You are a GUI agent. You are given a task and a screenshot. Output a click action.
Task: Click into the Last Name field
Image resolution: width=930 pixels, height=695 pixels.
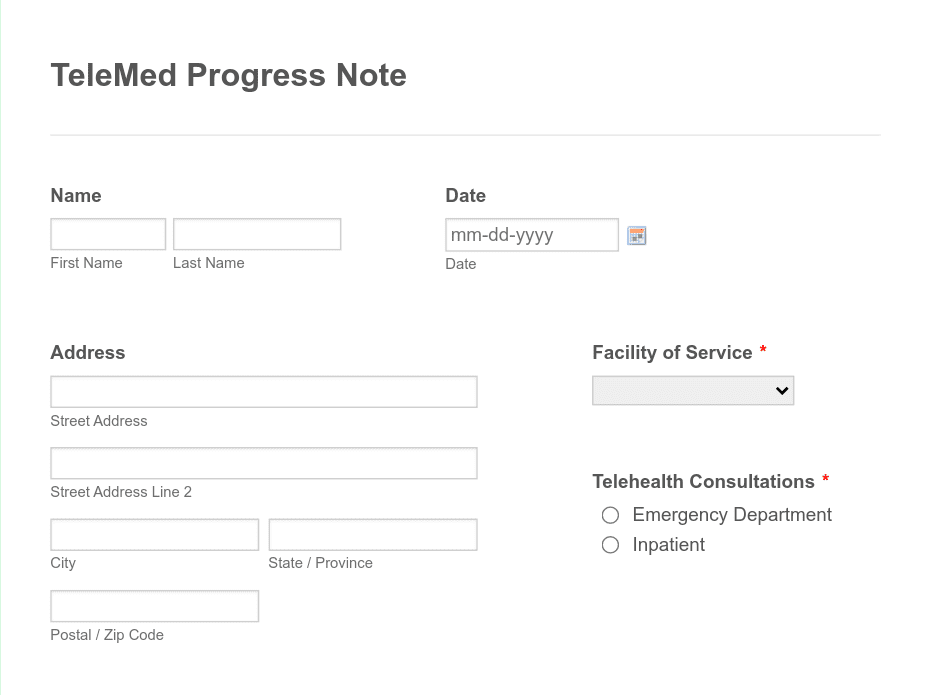(x=256, y=233)
